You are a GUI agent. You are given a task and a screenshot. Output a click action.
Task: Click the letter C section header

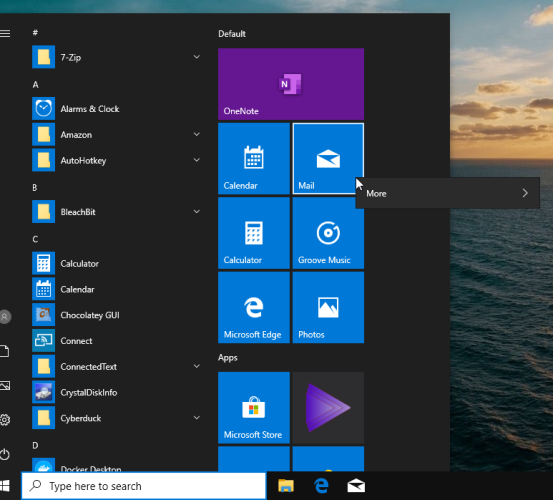[x=35, y=239]
